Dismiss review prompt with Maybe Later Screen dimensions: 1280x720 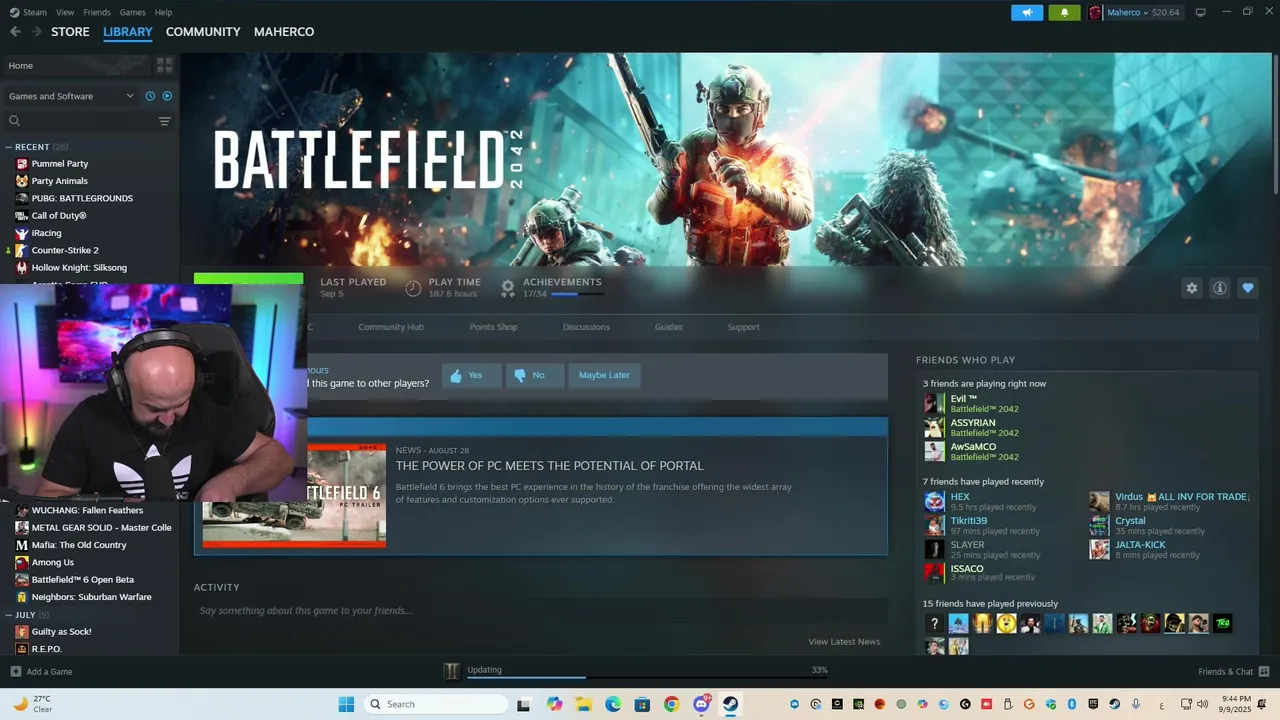pos(604,375)
